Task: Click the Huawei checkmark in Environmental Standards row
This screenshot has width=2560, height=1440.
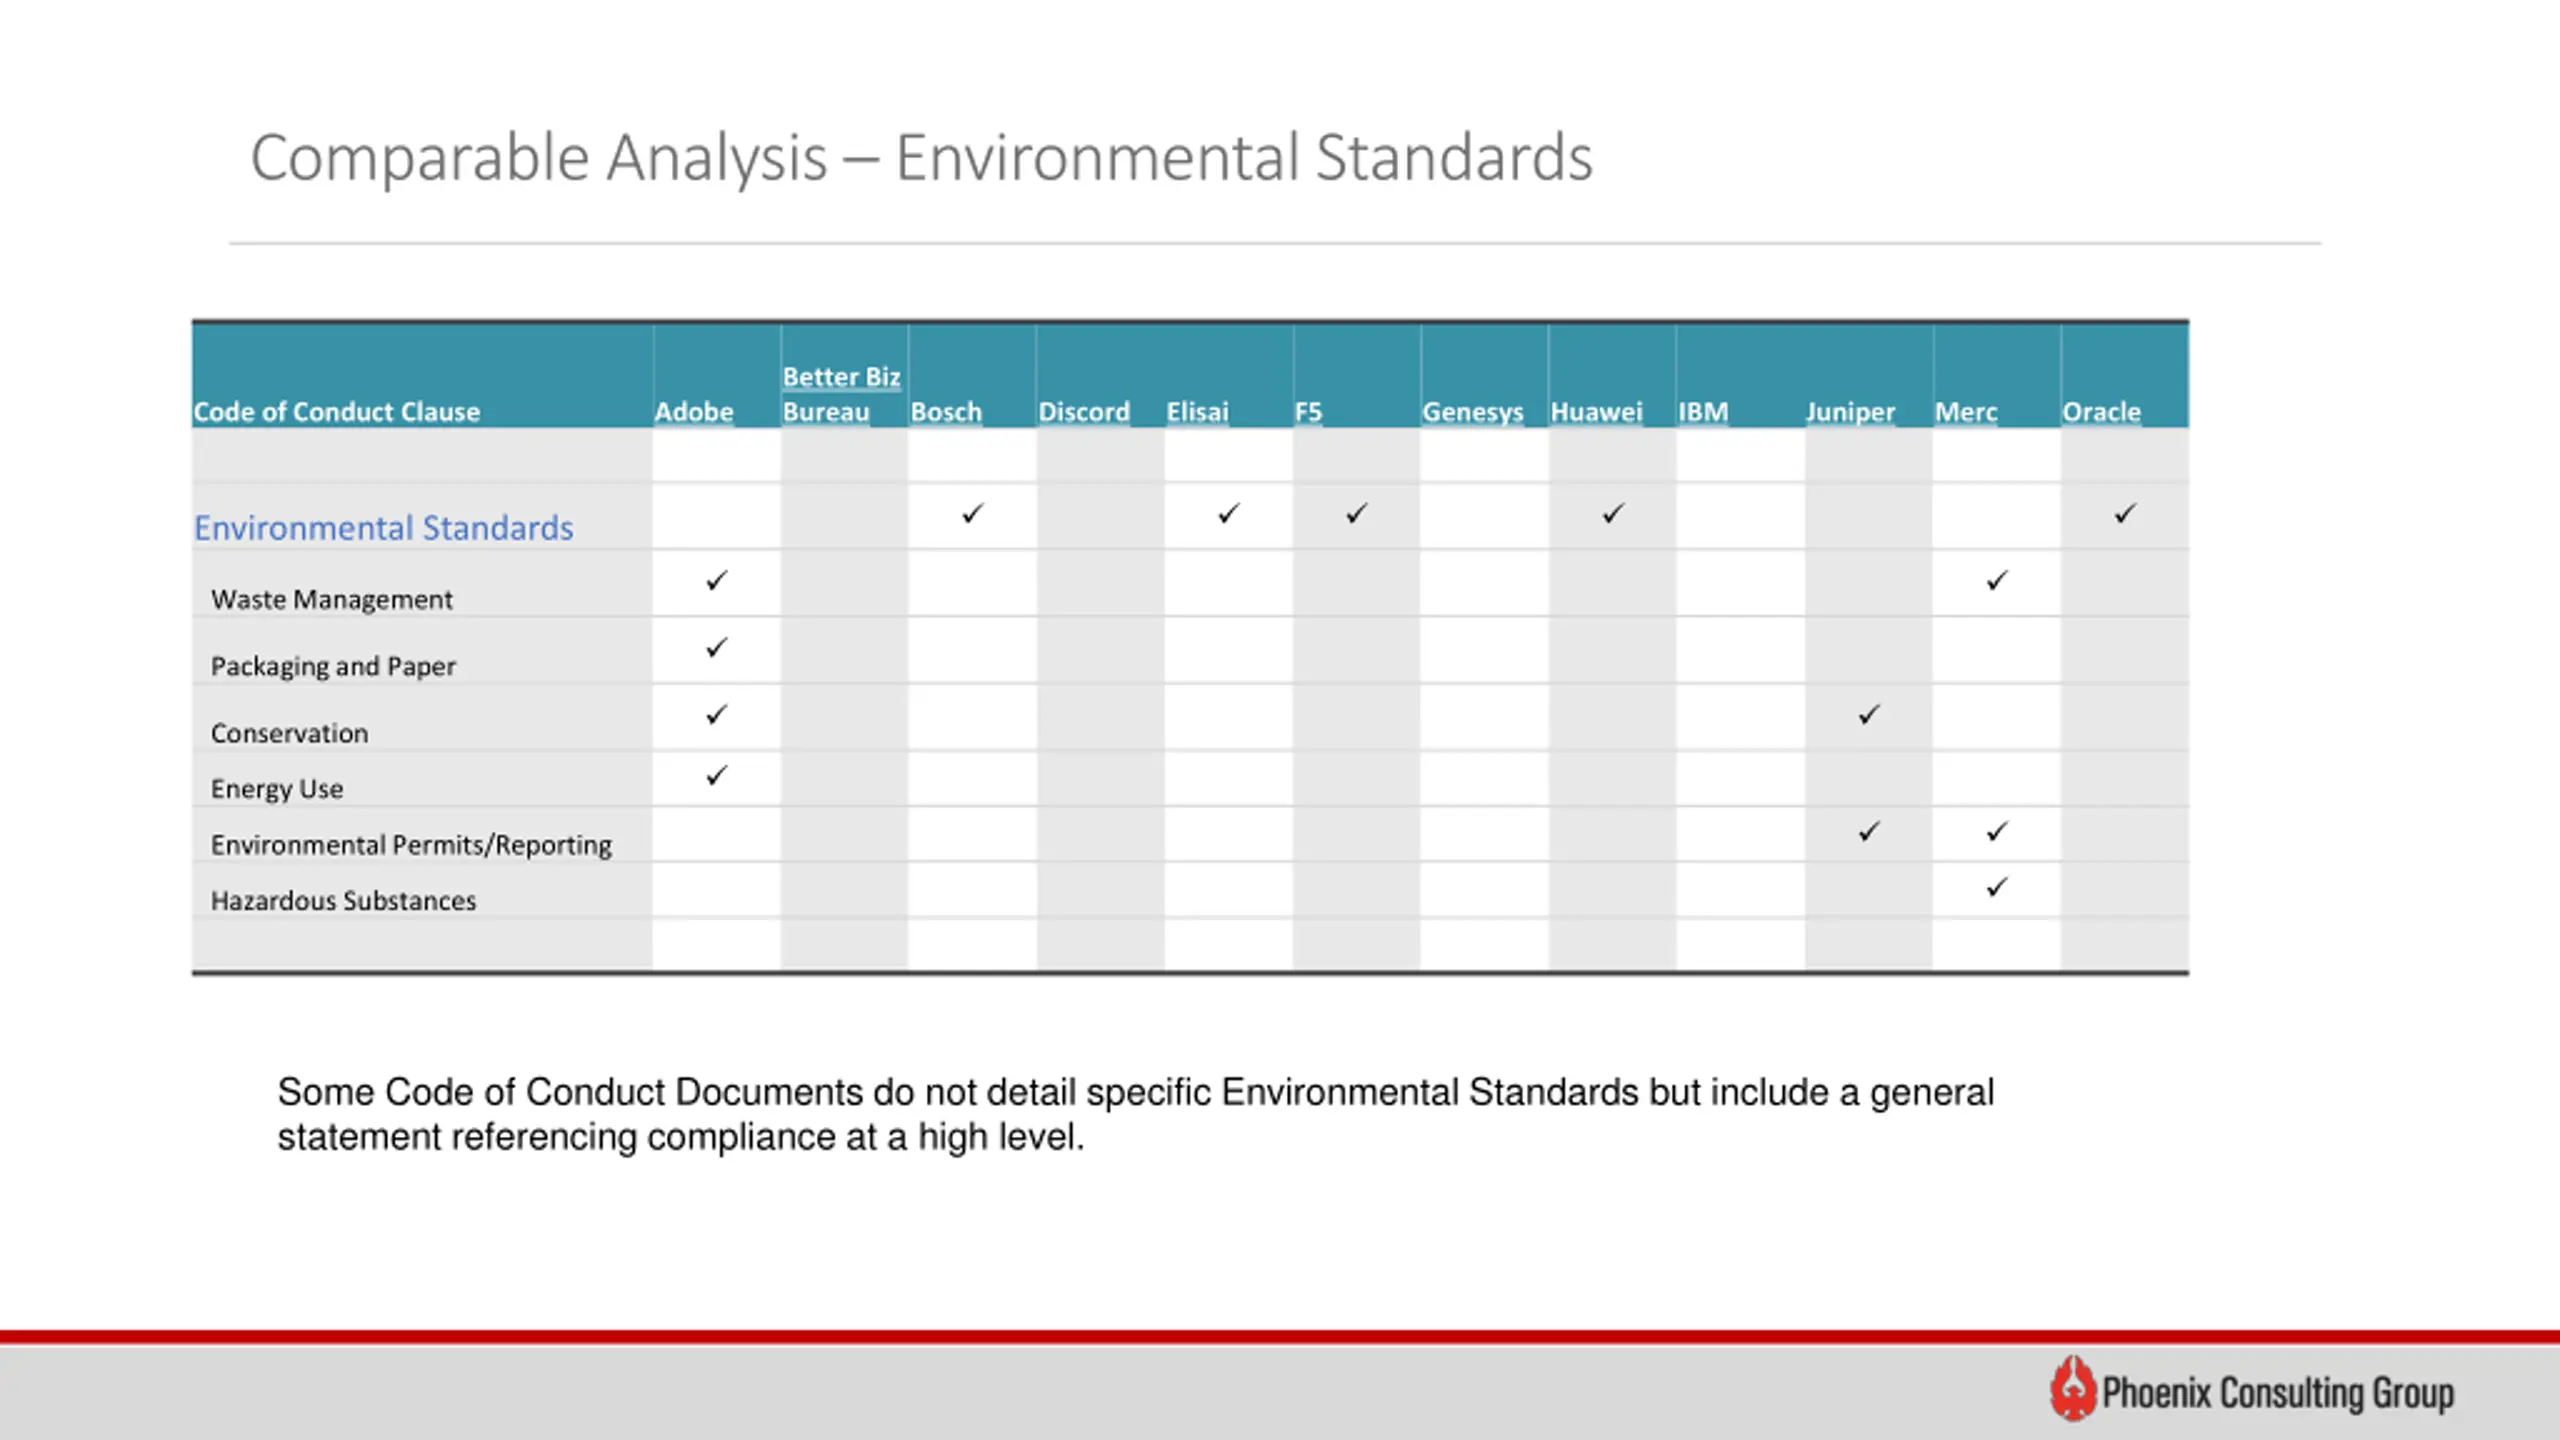Action: coord(1613,514)
